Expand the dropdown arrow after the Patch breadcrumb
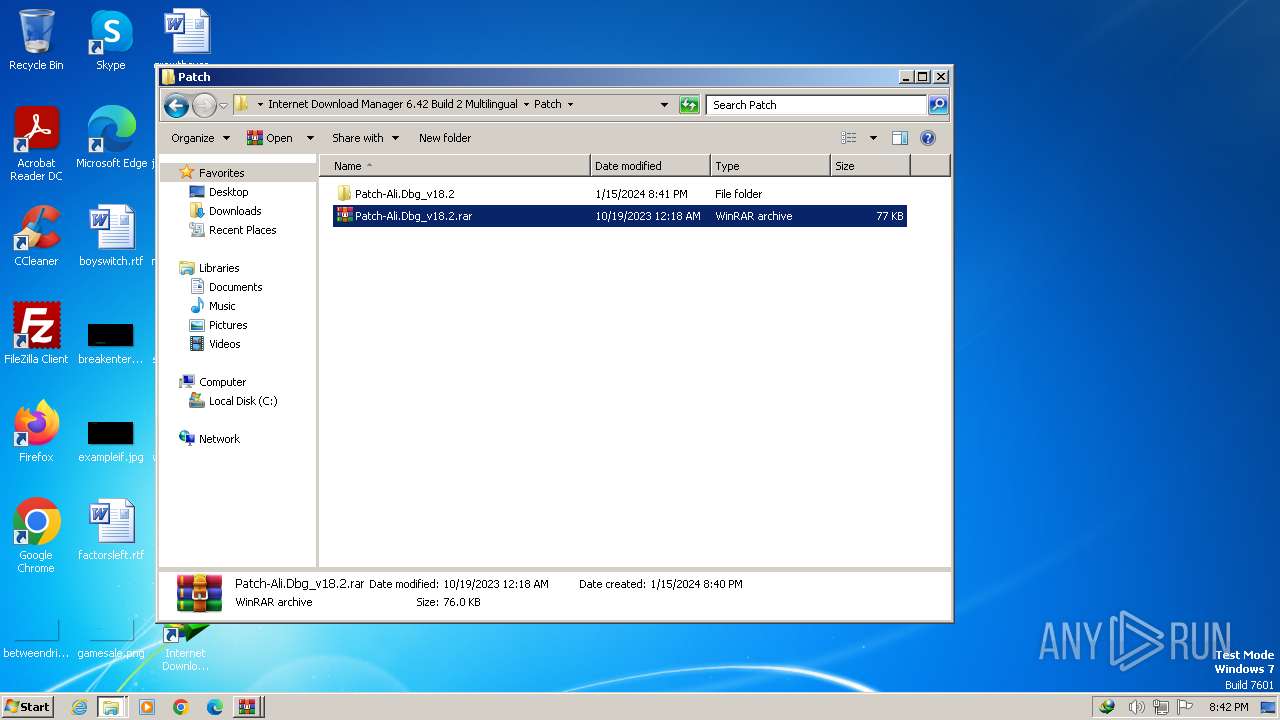Image resolution: width=1280 pixels, height=720 pixels. click(x=570, y=104)
